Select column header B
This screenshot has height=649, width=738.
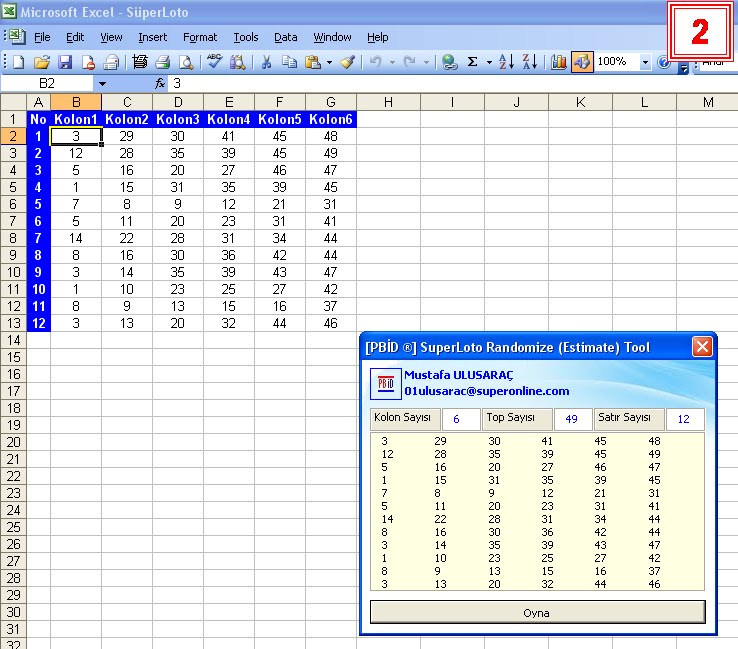(x=76, y=102)
